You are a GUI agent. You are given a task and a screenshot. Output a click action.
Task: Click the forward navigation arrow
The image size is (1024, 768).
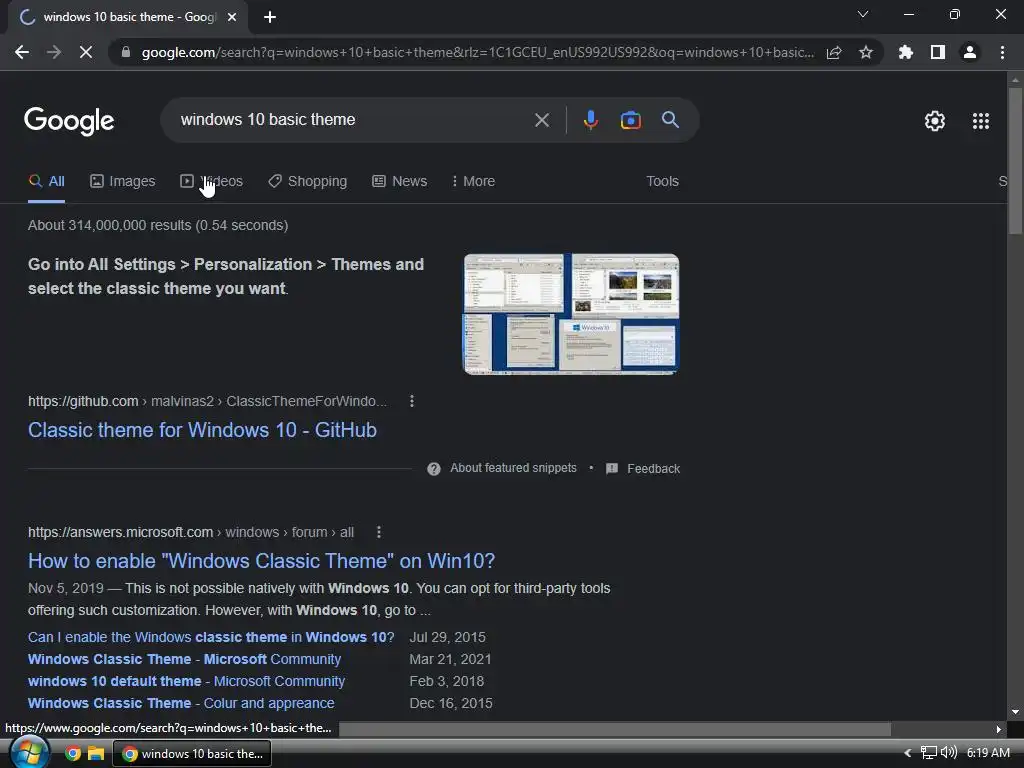point(54,52)
